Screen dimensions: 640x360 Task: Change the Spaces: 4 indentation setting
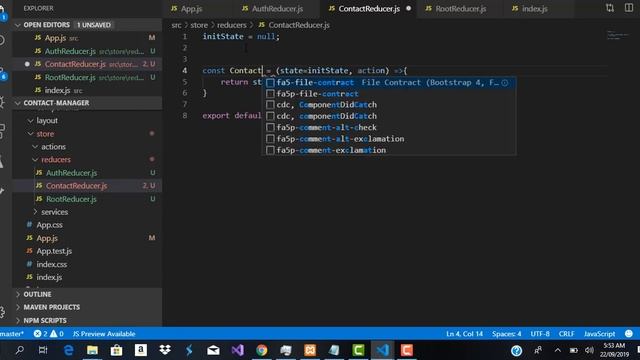pyautogui.click(x=507, y=333)
